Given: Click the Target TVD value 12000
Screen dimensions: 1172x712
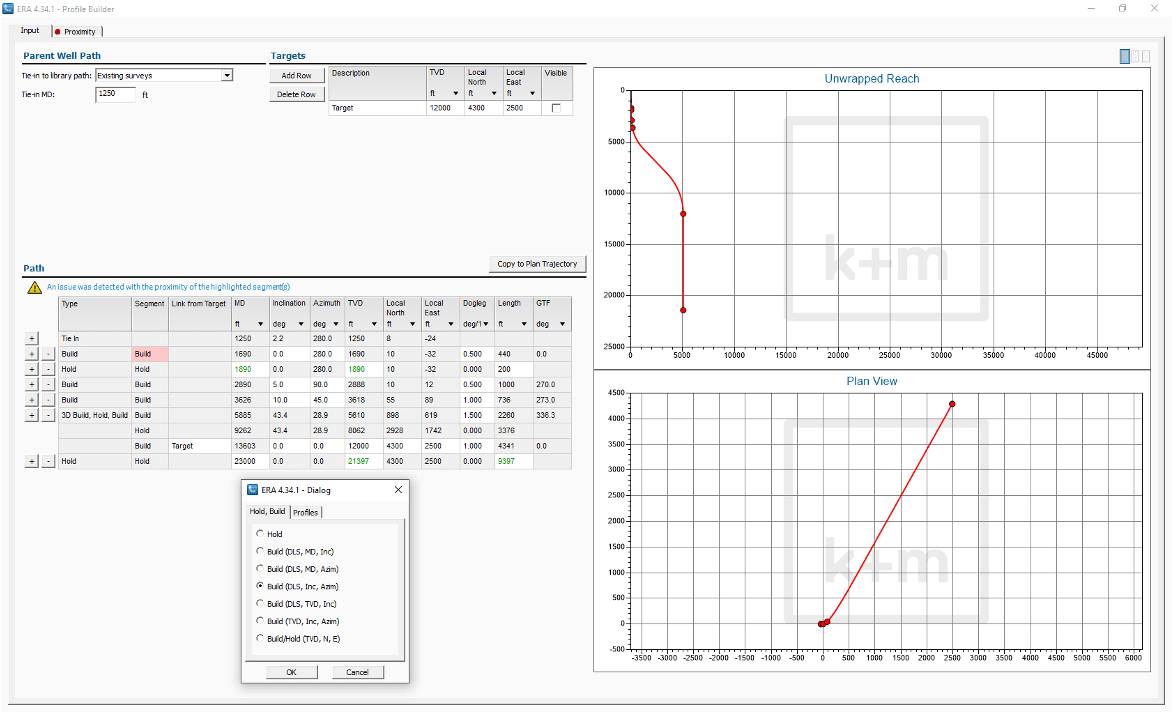Looking at the screenshot, I should click(445, 108).
